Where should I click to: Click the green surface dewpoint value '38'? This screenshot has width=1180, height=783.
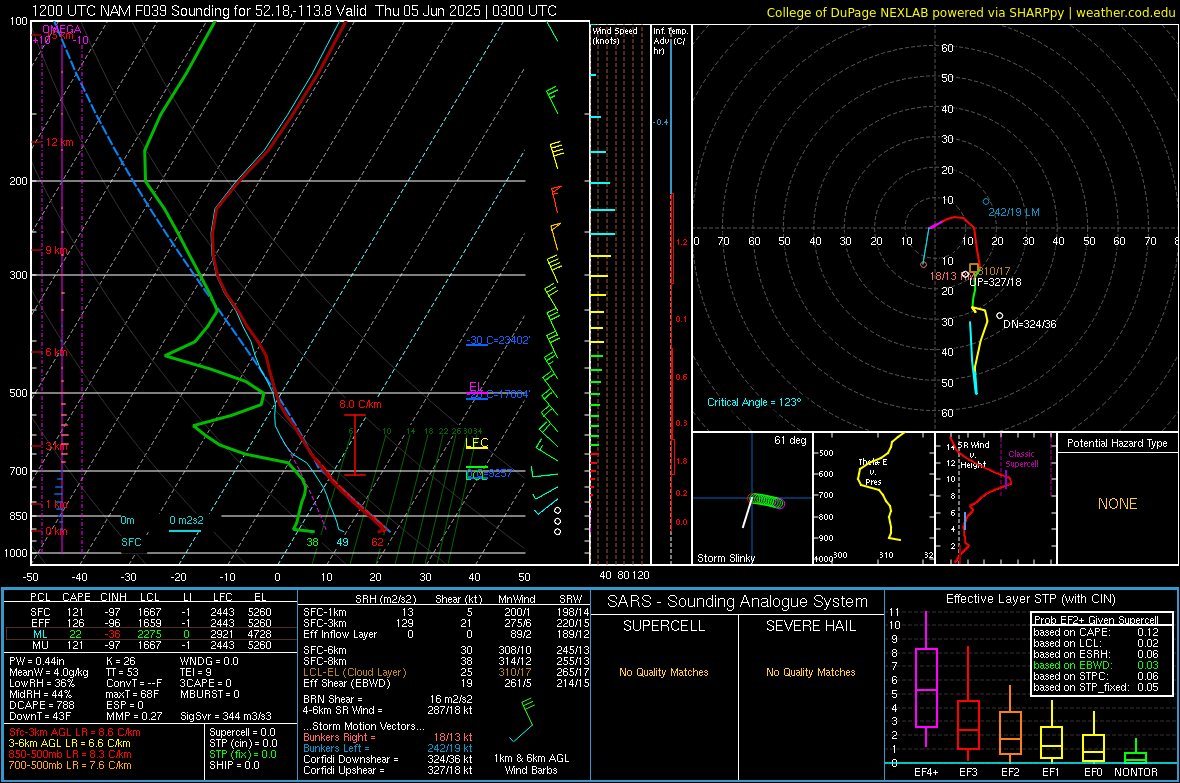tap(312, 542)
